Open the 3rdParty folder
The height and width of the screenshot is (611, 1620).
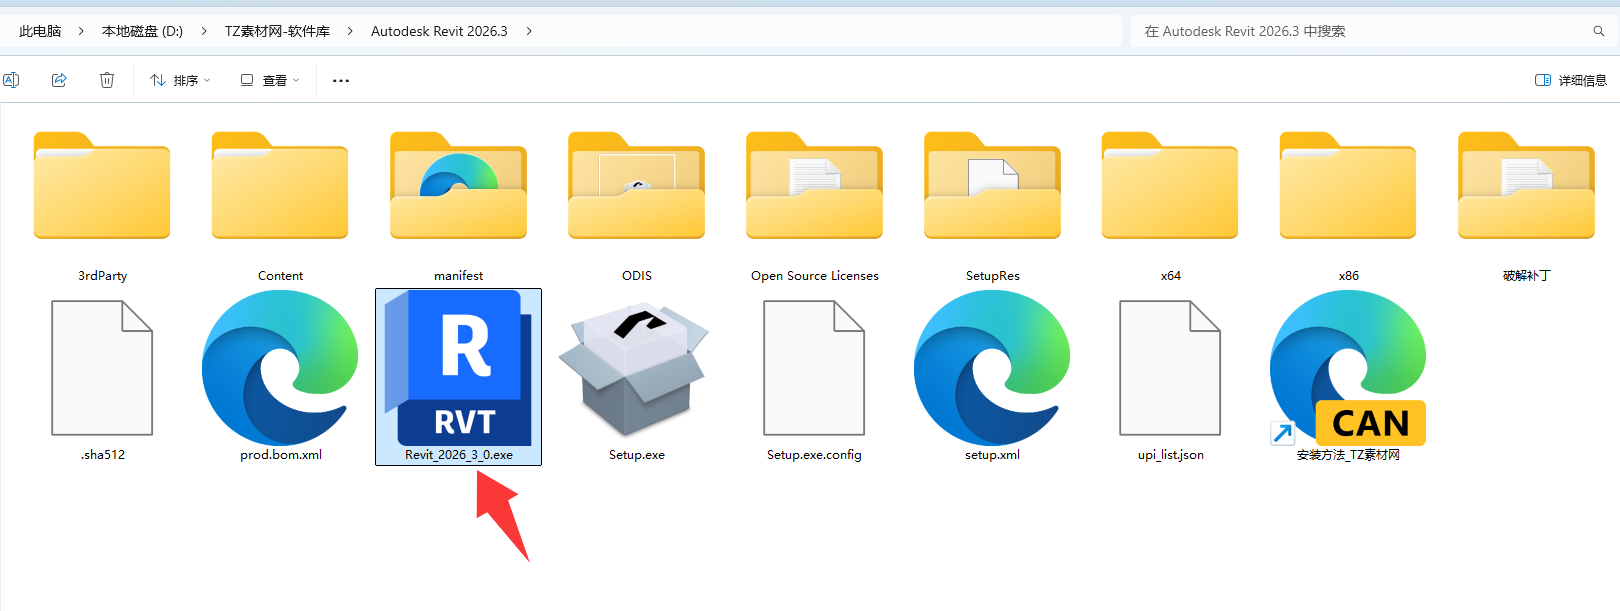click(102, 186)
